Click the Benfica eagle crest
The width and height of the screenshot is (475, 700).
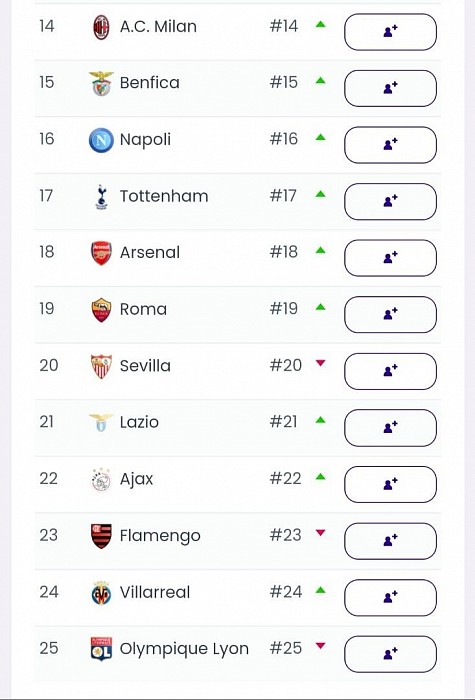click(101, 83)
